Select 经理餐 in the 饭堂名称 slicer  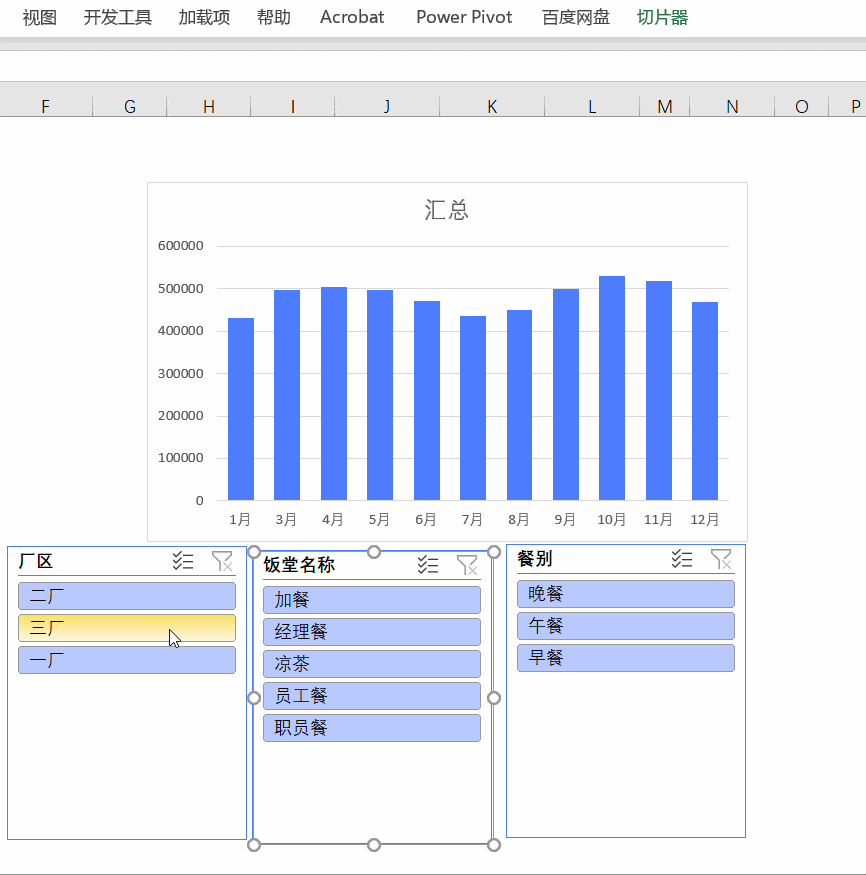[x=371, y=631]
